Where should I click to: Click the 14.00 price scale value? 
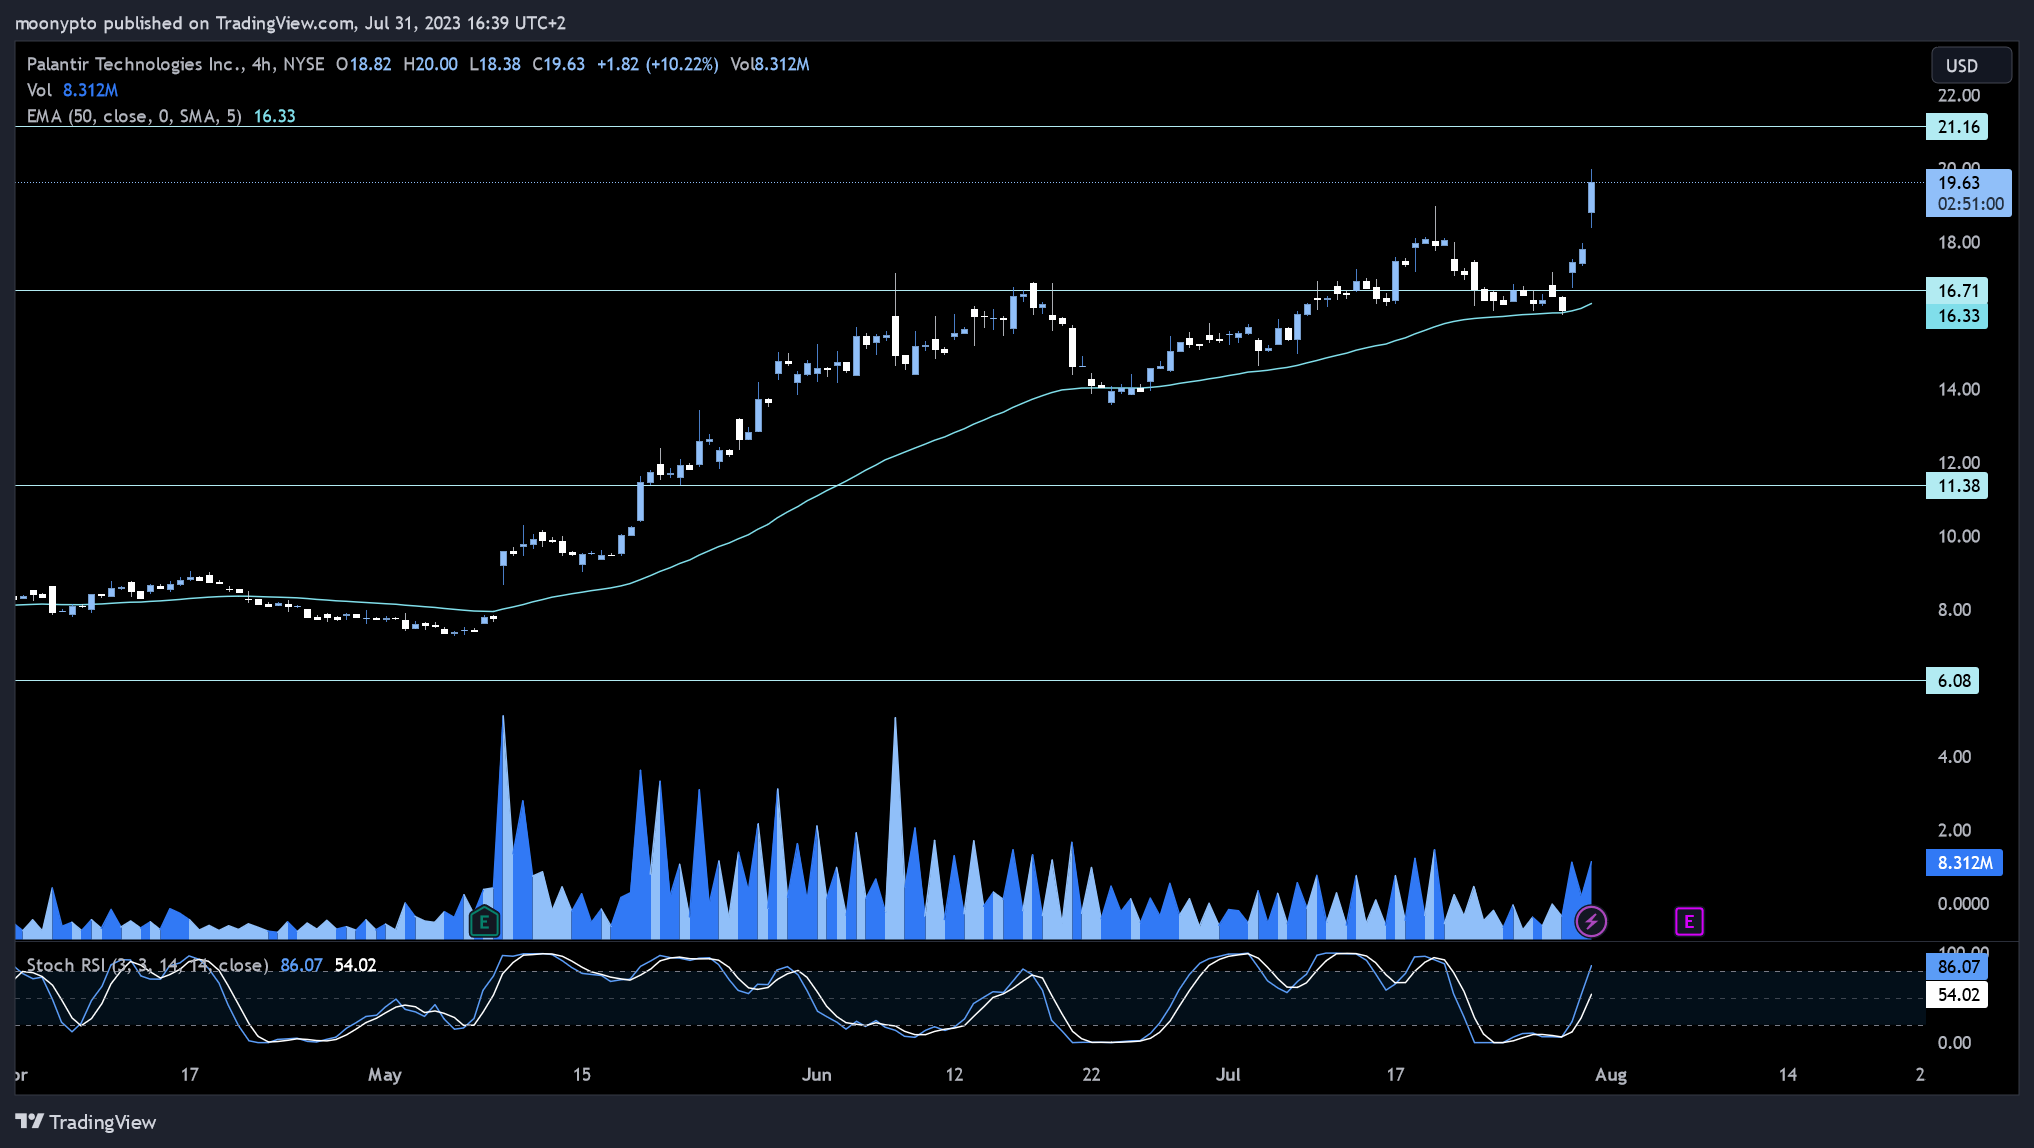pyautogui.click(x=1959, y=390)
